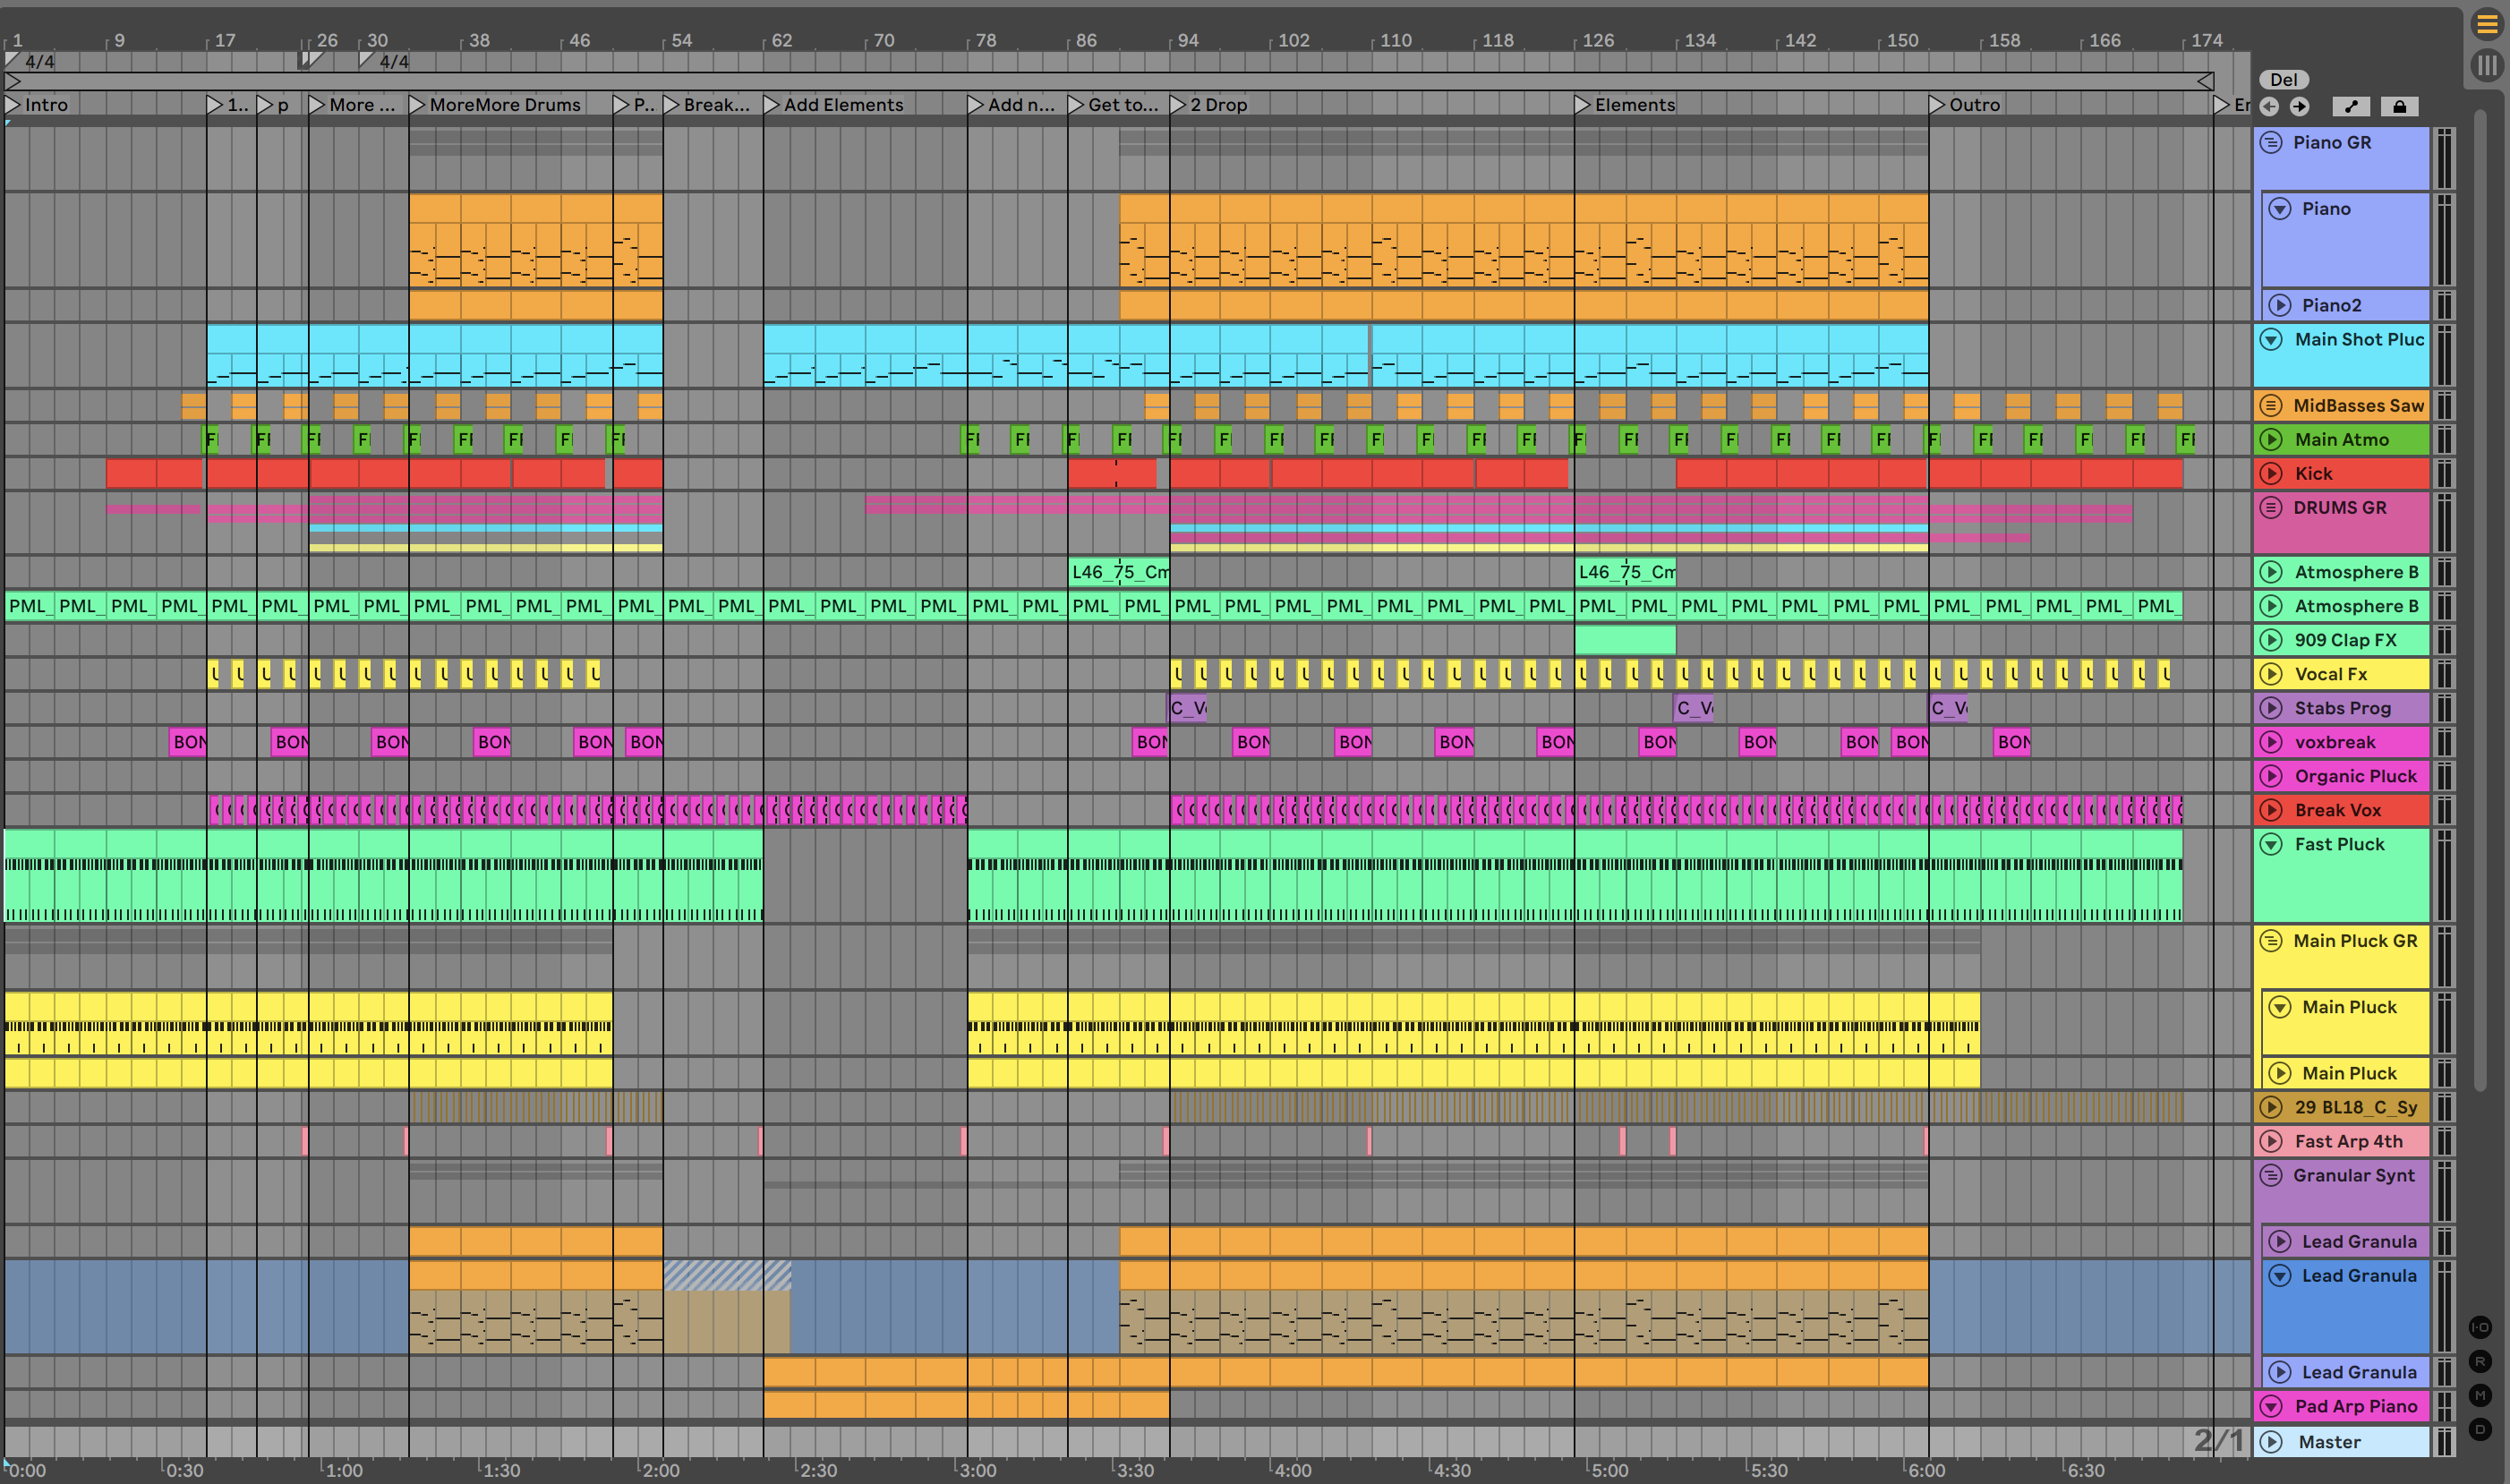
Task: Switch to Arrangement view selector icon
Action: 2486,24
